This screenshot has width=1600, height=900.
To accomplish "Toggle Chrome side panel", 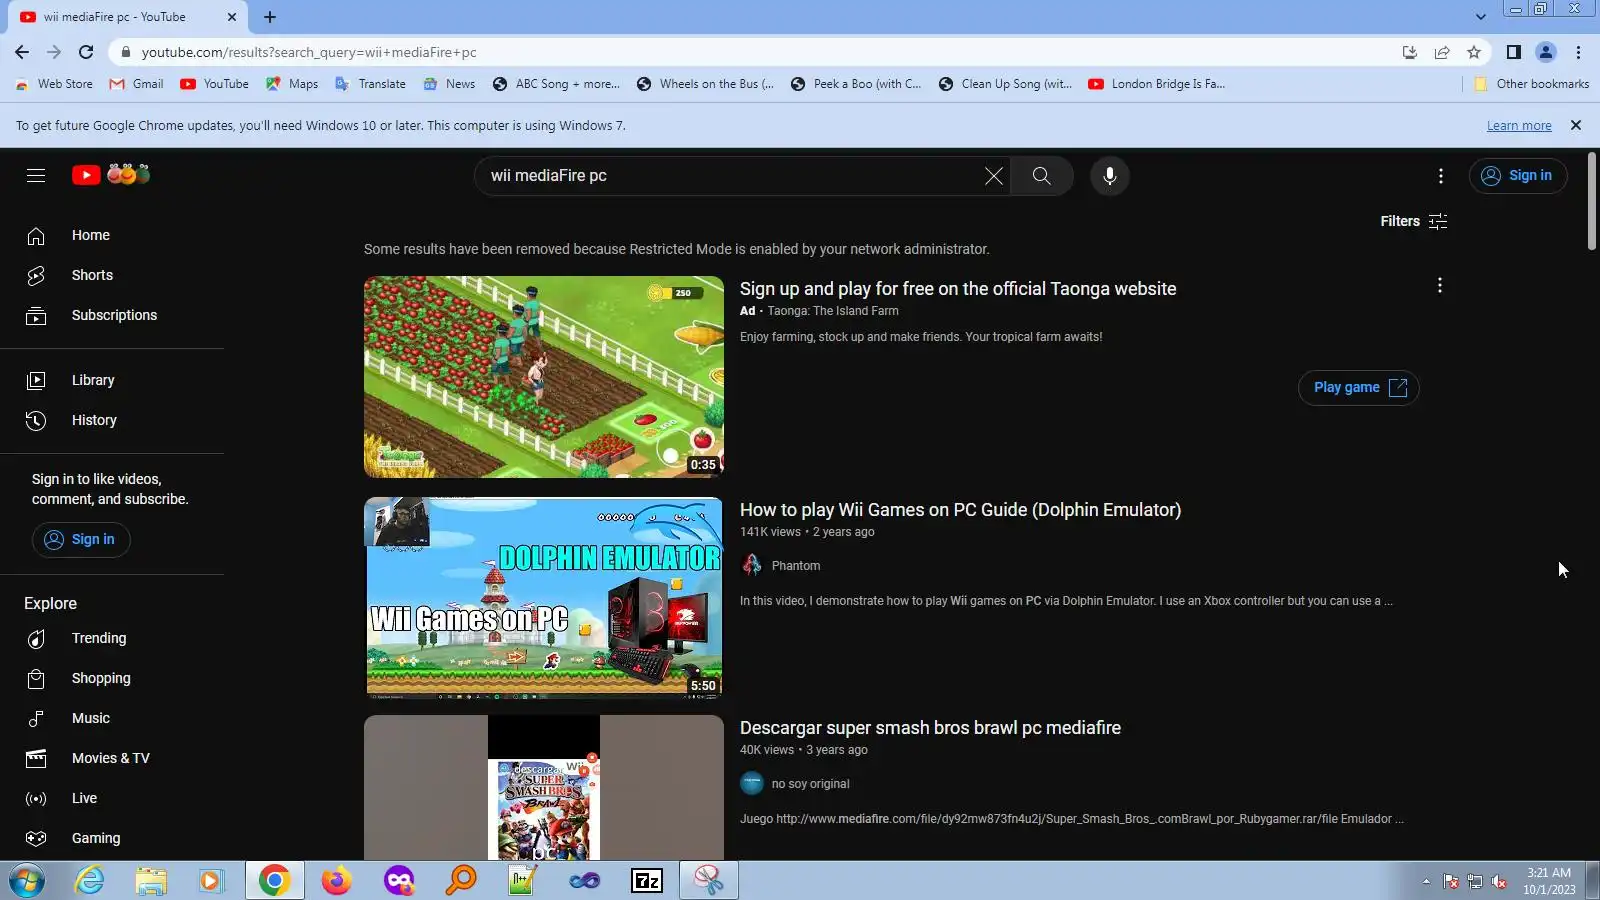I will tap(1514, 52).
